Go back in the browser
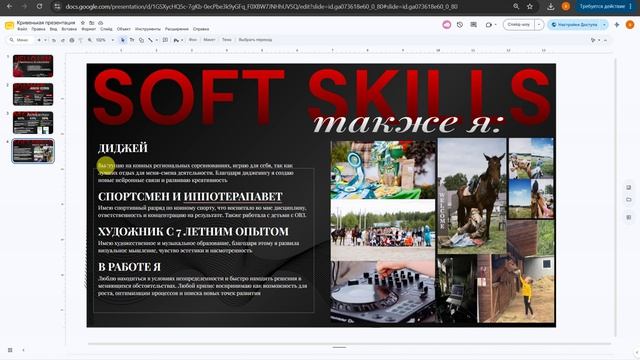This screenshot has width=640, height=360. point(9,7)
